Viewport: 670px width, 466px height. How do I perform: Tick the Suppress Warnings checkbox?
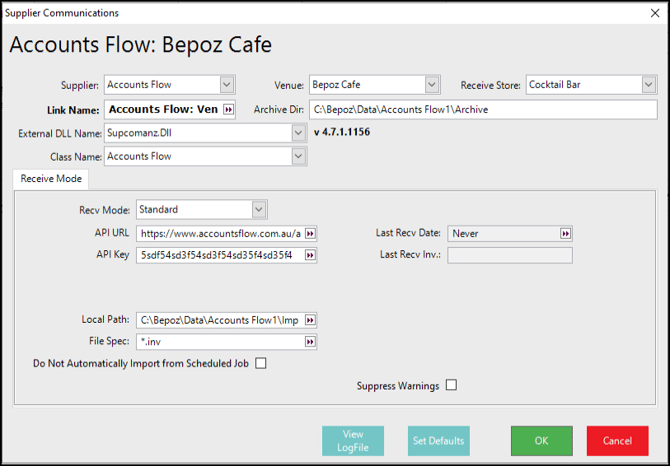click(451, 385)
